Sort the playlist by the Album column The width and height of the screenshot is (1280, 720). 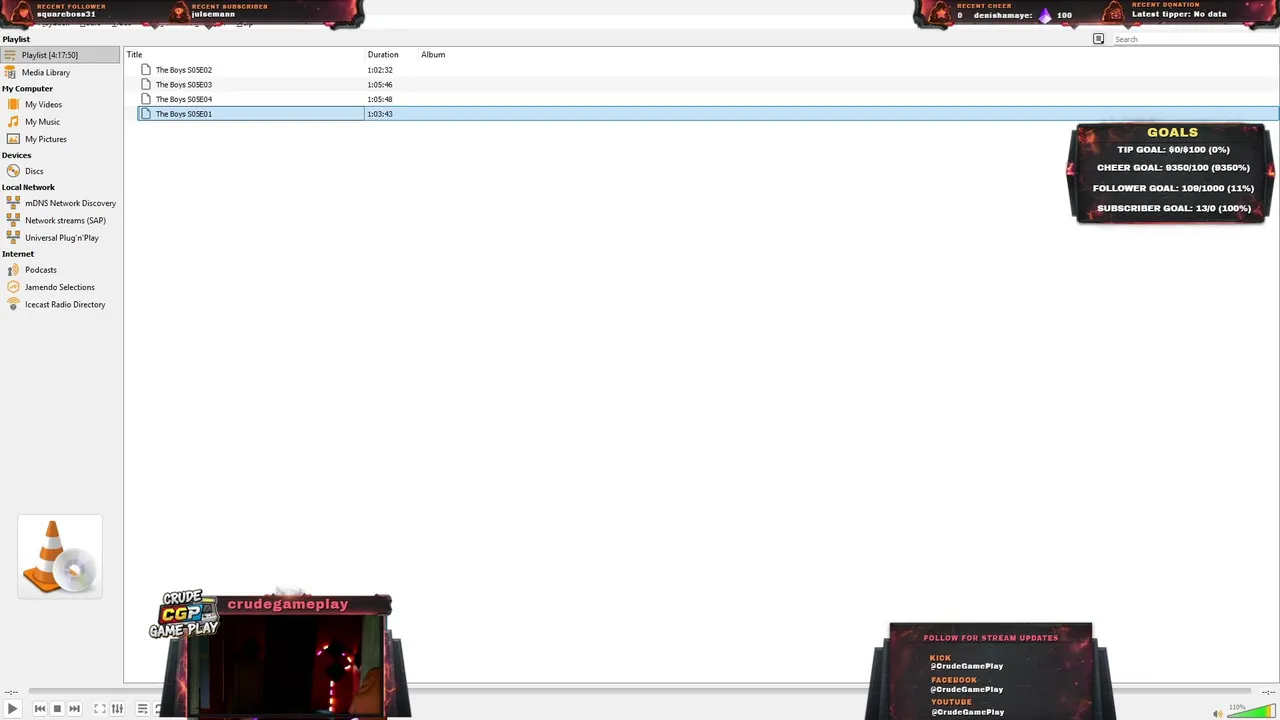(433, 55)
